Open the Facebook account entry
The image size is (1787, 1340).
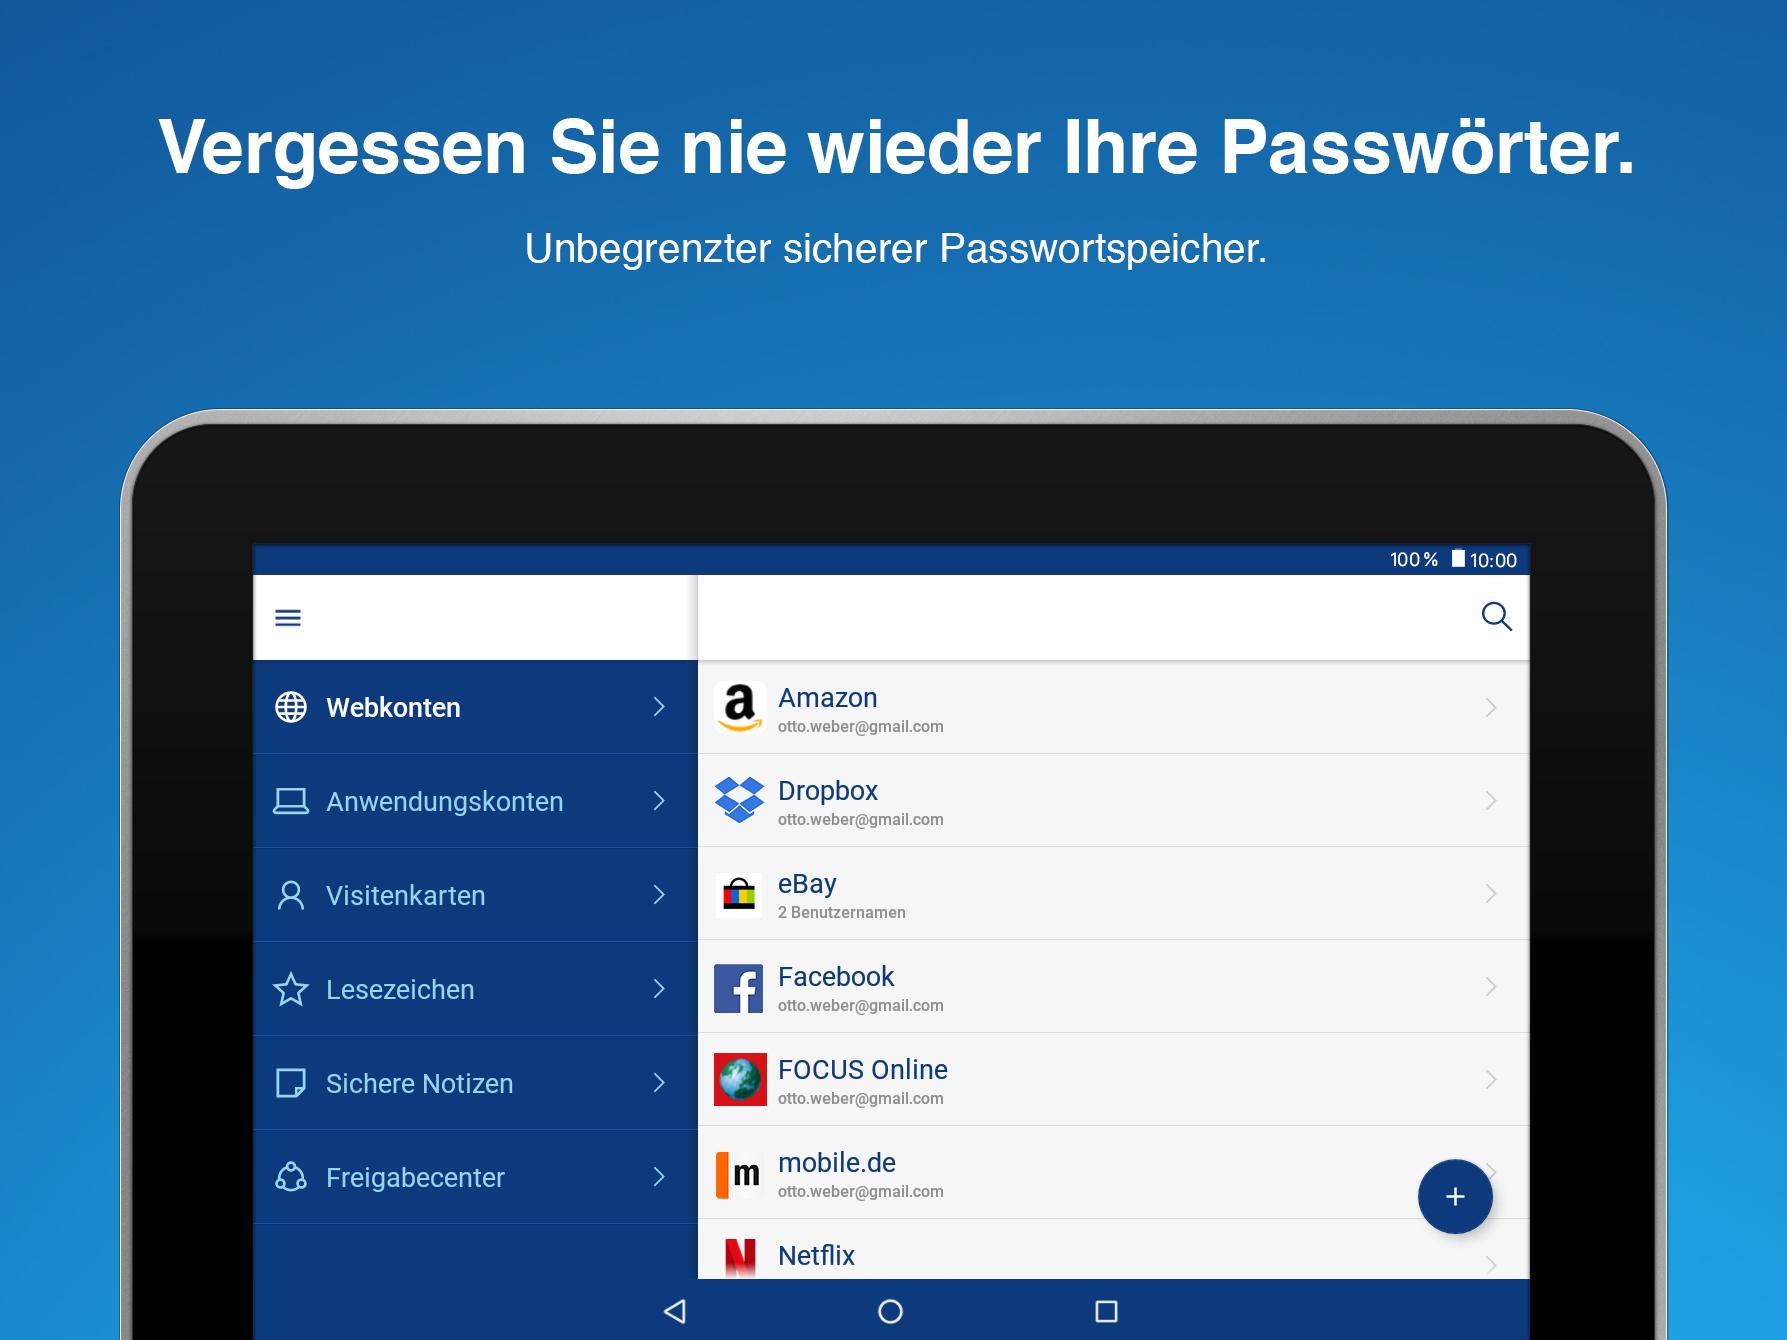pyautogui.click(x=1113, y=986)
